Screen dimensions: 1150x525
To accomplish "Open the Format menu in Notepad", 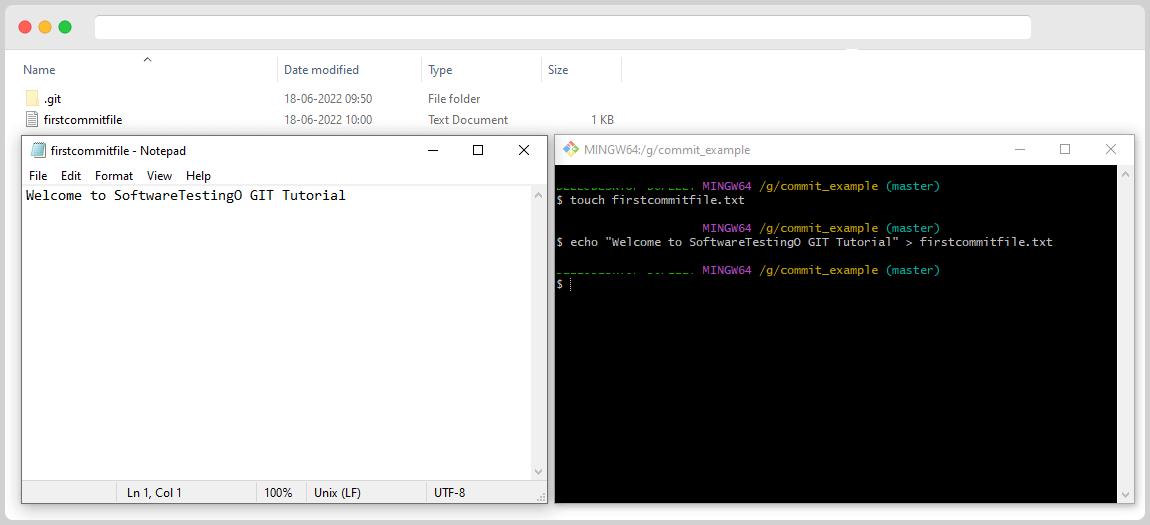I will 114,176.
